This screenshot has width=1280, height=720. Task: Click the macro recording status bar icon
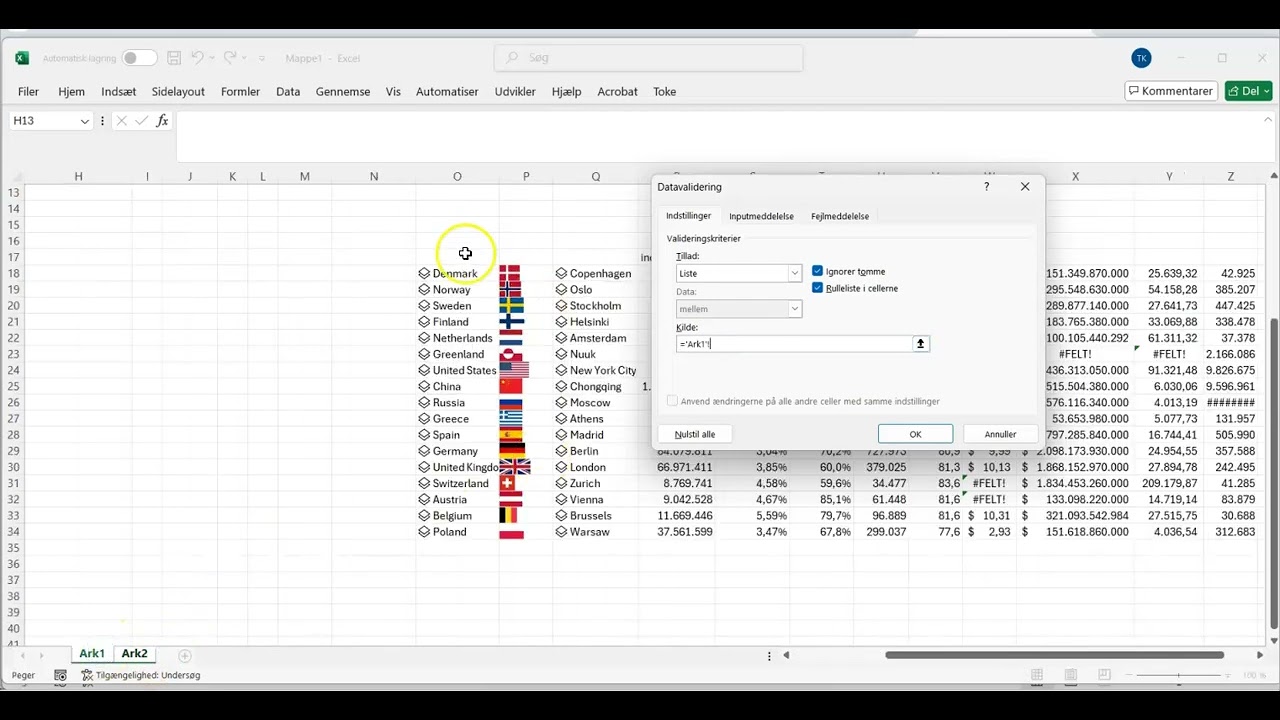60,675
